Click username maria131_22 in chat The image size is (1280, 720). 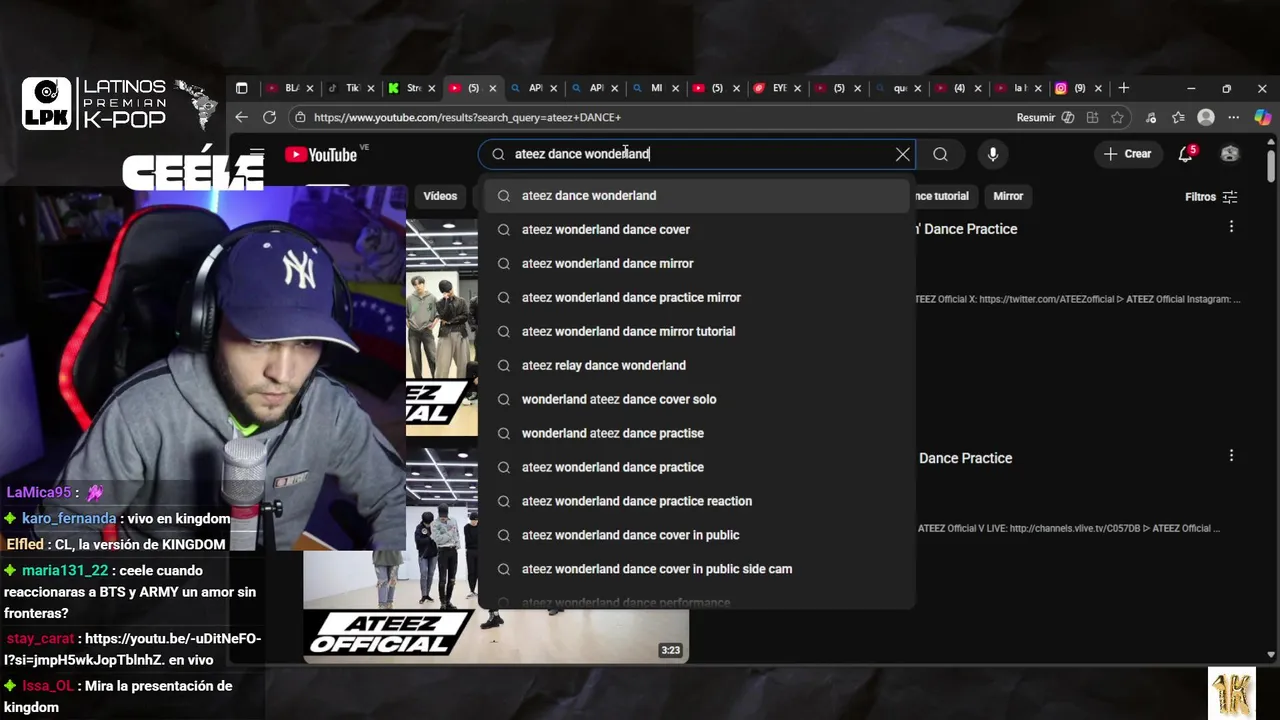(65, 570)
